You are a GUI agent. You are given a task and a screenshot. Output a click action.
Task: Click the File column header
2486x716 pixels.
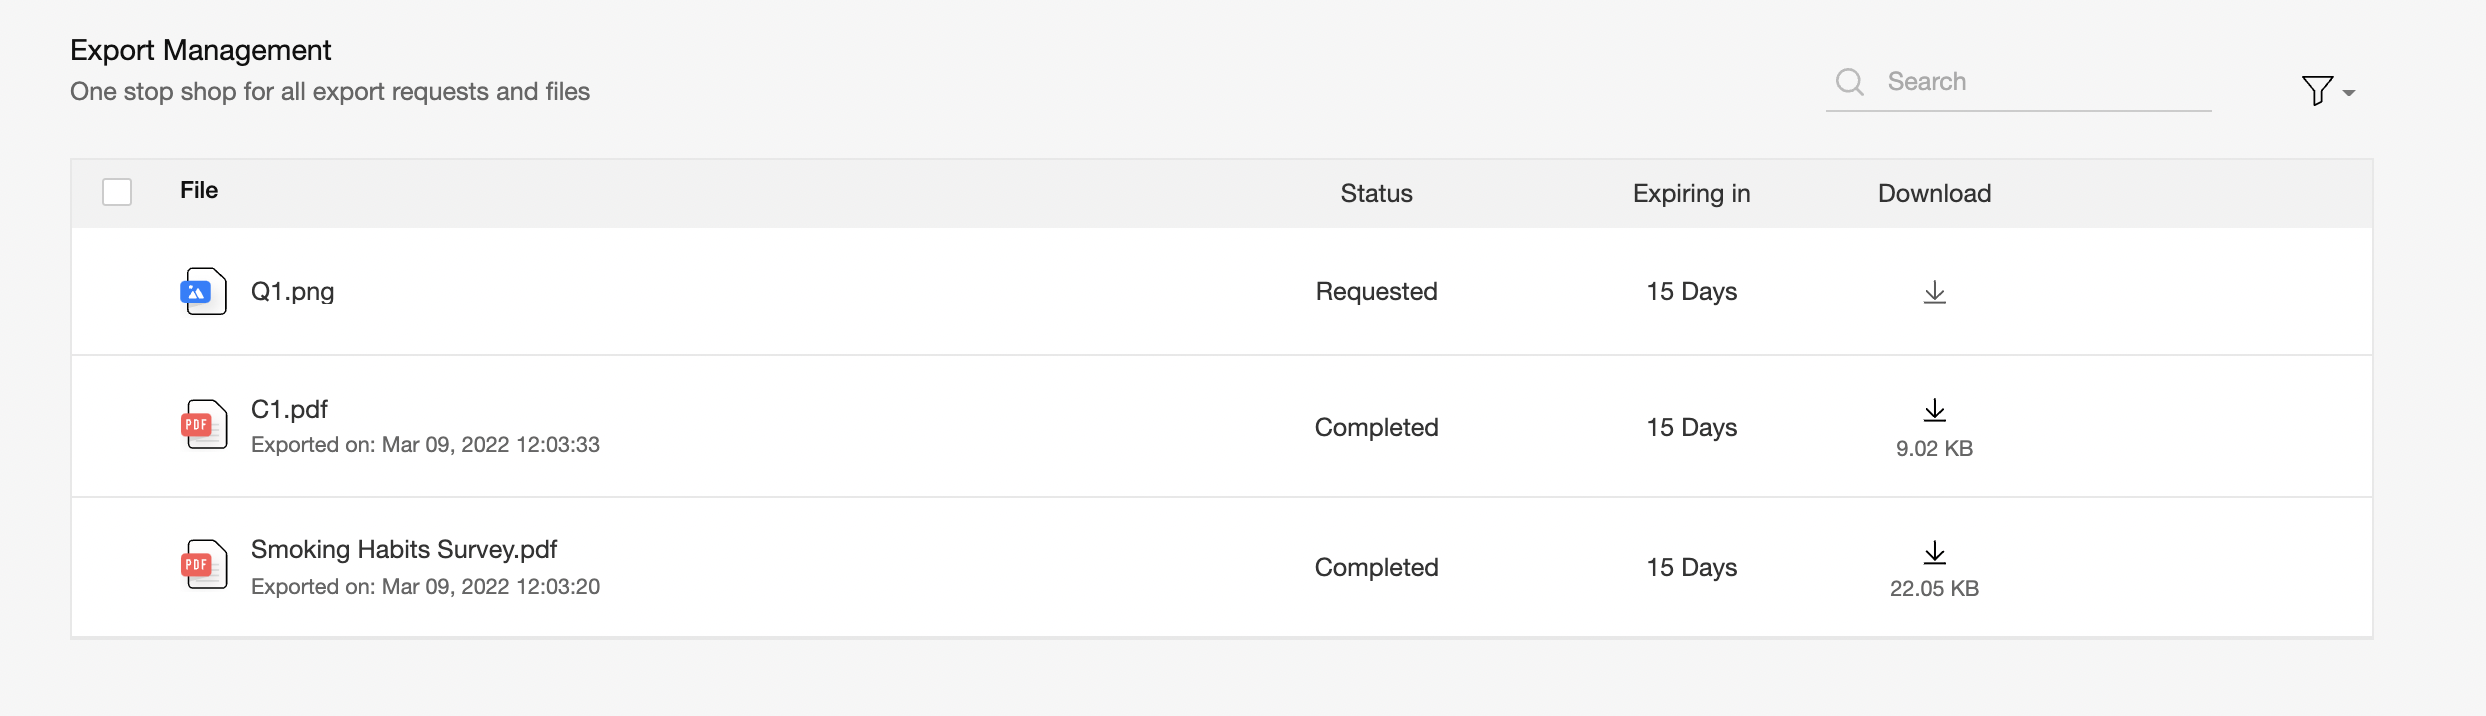pos(199,190)
